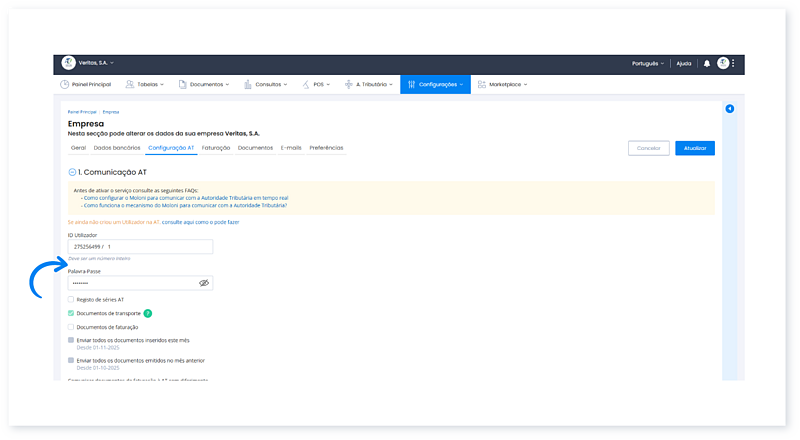This screenshot has height=440, width=800.
Task: Click the Atualizar button
Action: click(694, 148)
